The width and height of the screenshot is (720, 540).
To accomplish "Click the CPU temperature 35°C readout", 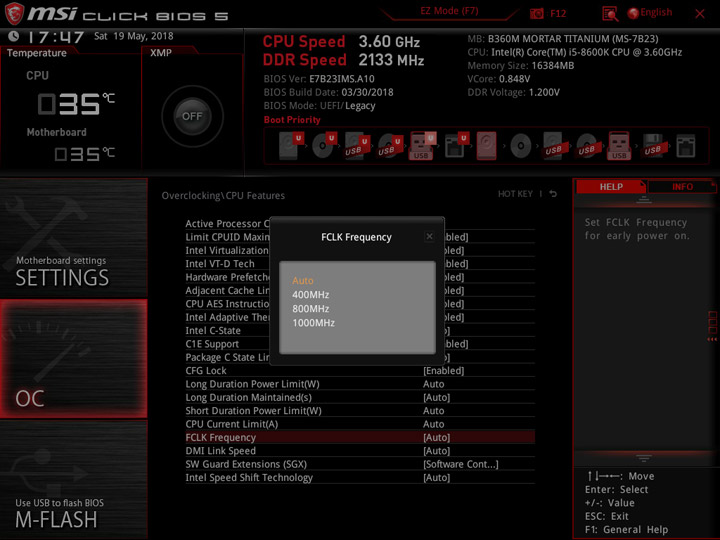I will pyautogui.click(x=76, y=104).
